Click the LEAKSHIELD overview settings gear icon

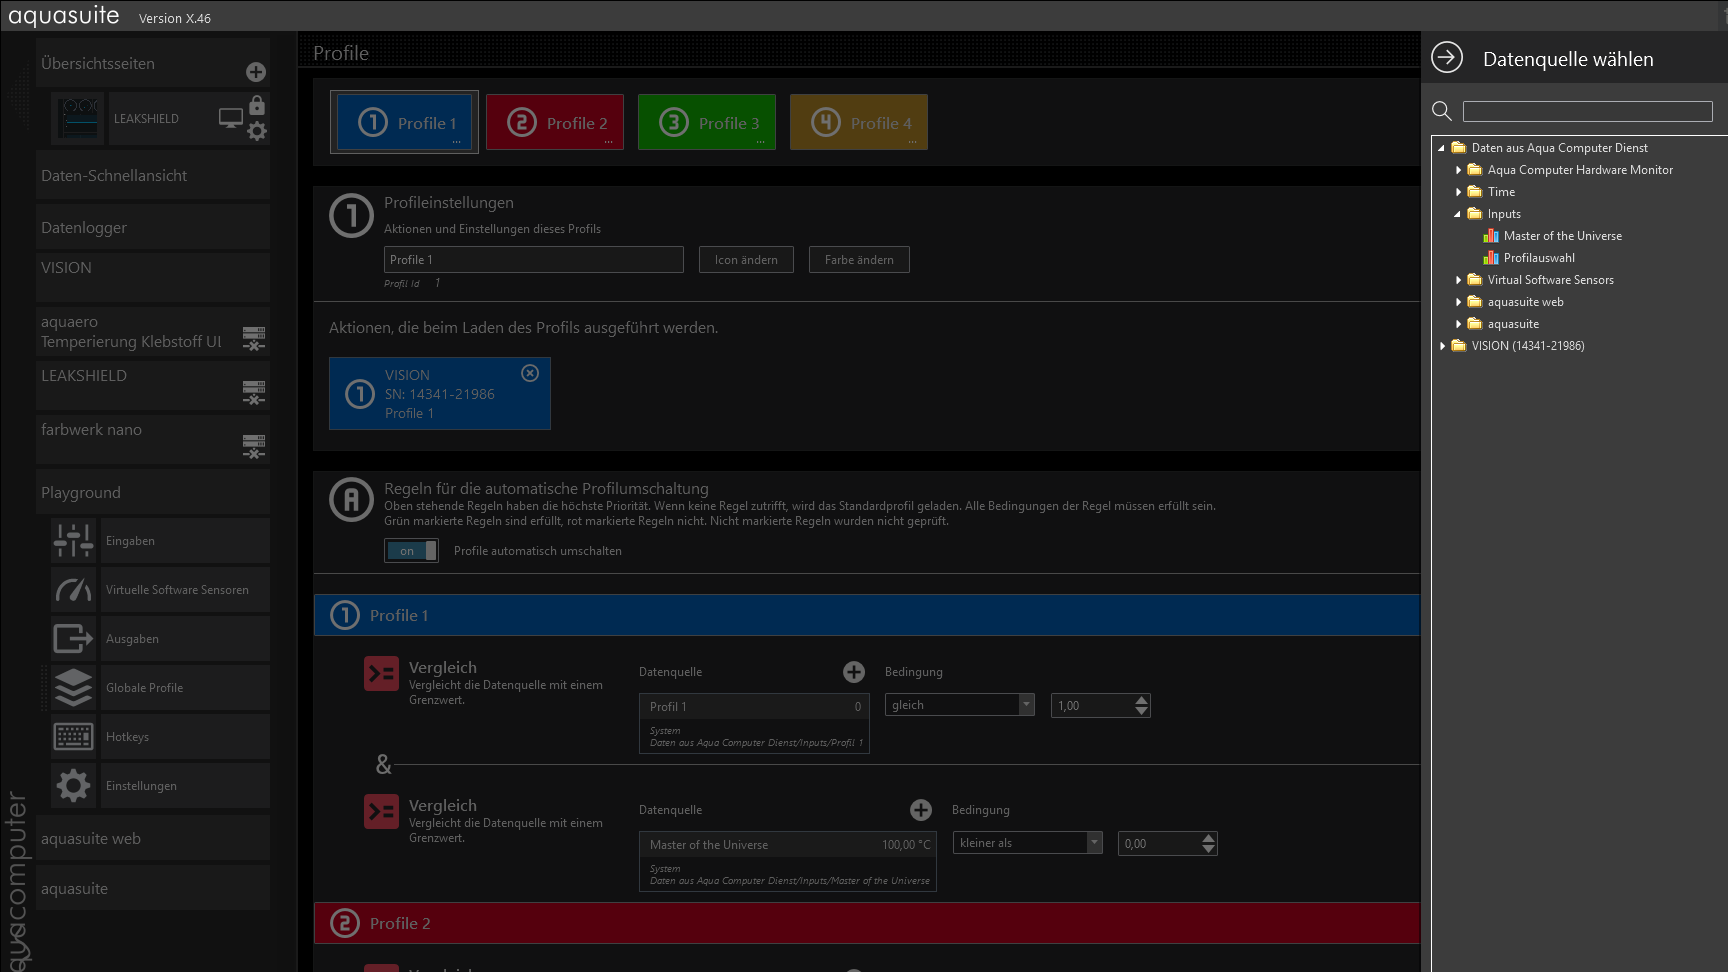point(257,131)
